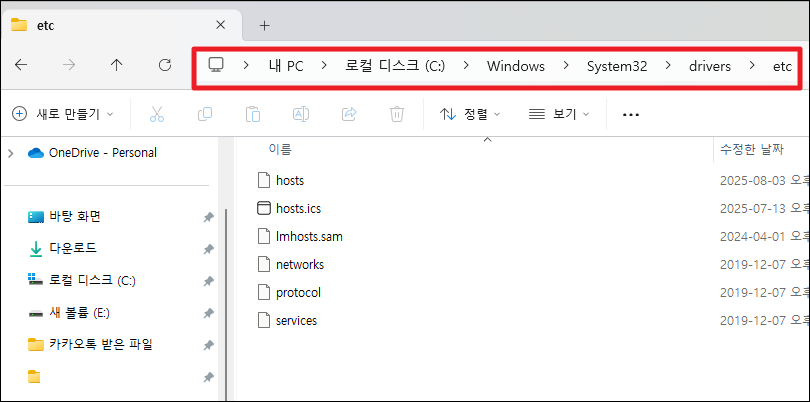Click the pin icon beside sidebar 로컬 디스크 (C:)
The height and width of the screenshot is (402, 810).
tap(208, 281)
